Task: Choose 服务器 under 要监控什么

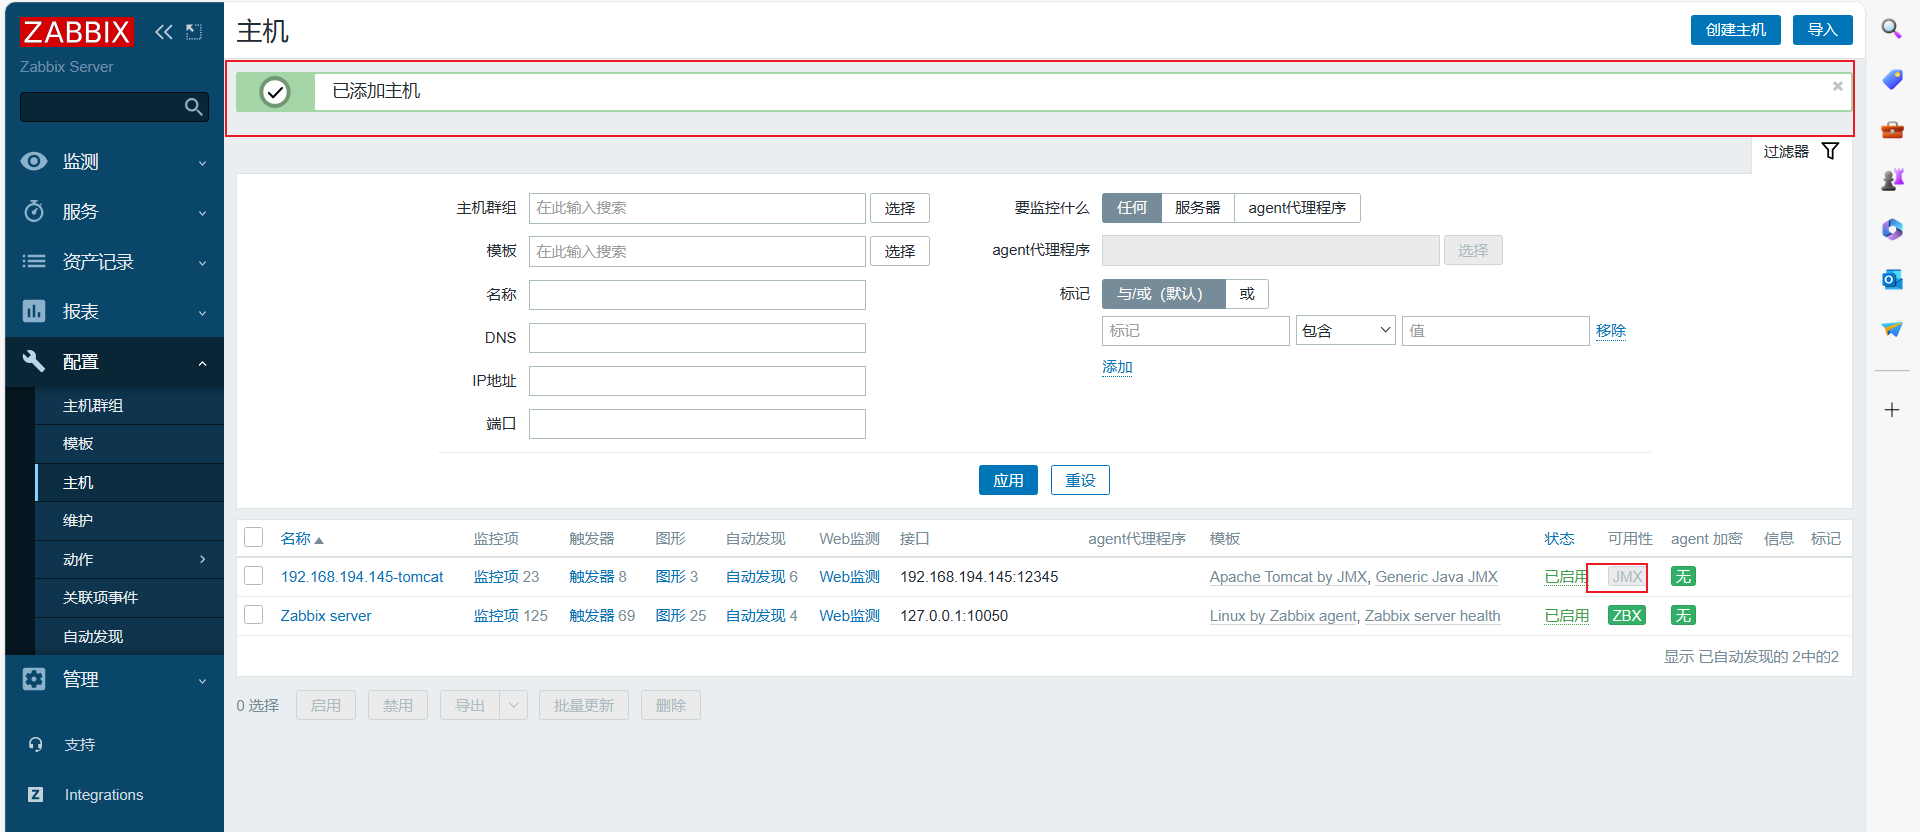Action: [x=1198, y=208]
